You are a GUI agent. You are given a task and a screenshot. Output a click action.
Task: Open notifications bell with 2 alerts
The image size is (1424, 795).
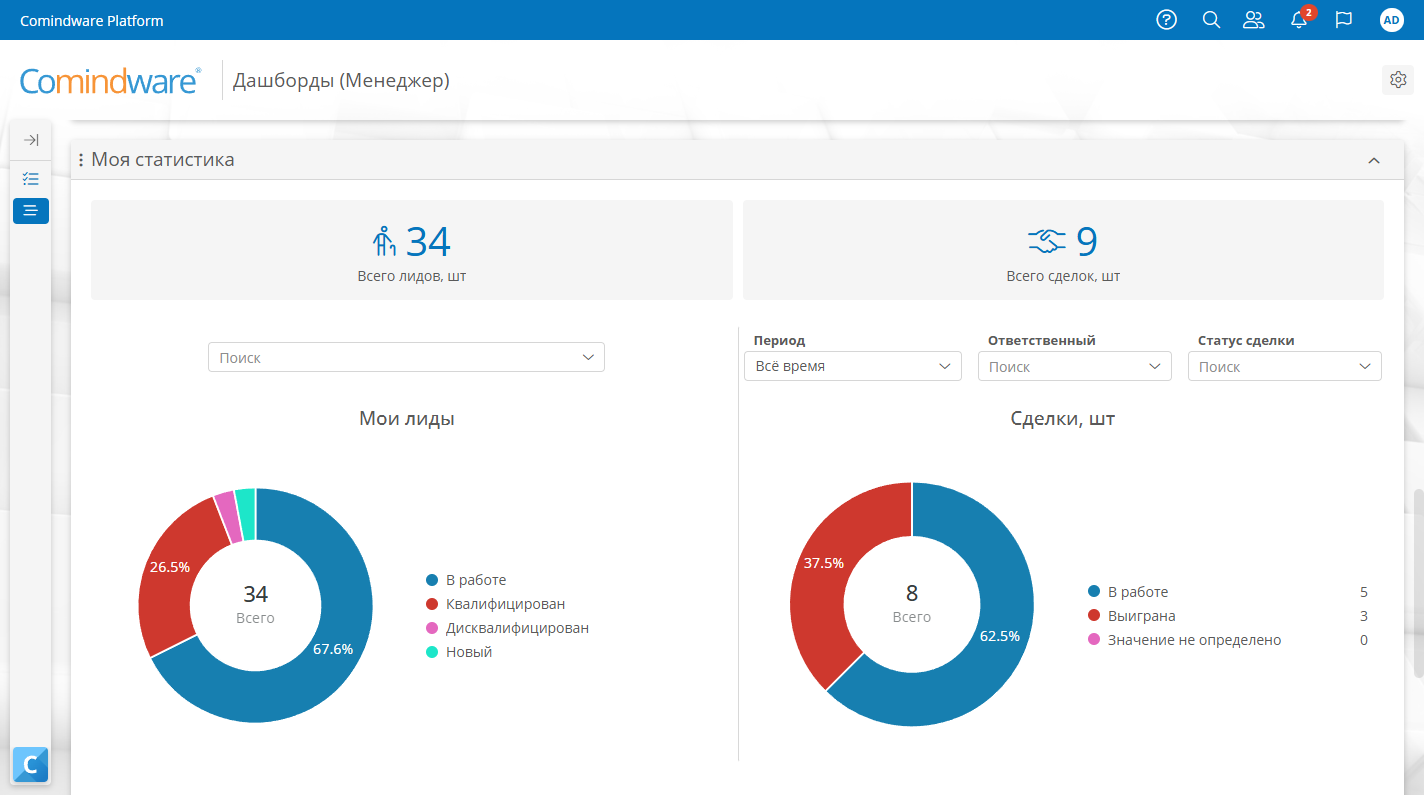pyautogui.click(x=1299, y=20)
